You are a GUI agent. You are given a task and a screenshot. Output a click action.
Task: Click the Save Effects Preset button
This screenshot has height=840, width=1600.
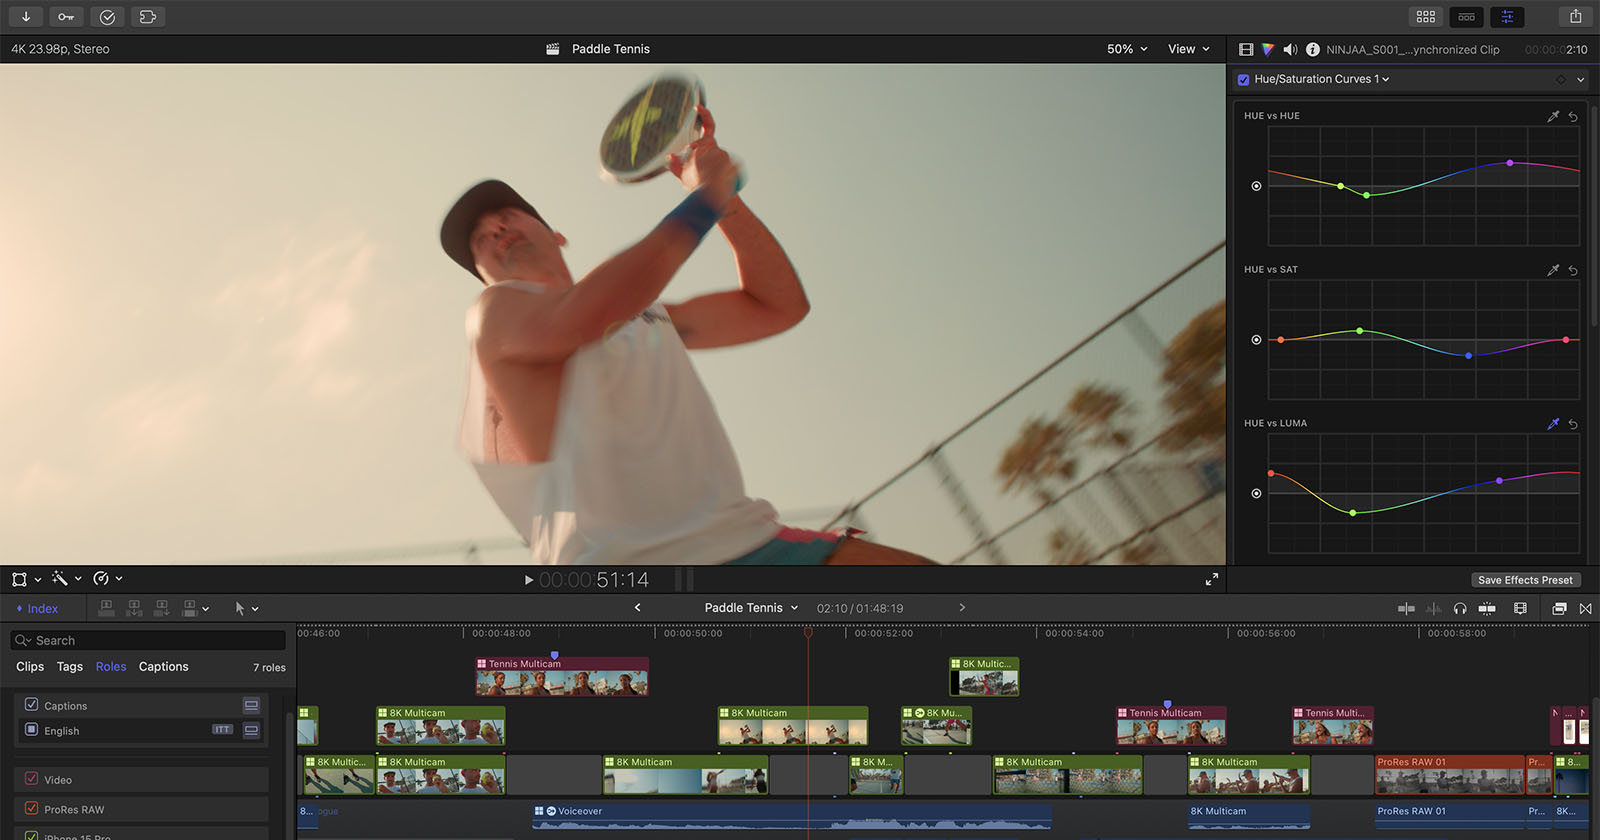coord(1525,580)
